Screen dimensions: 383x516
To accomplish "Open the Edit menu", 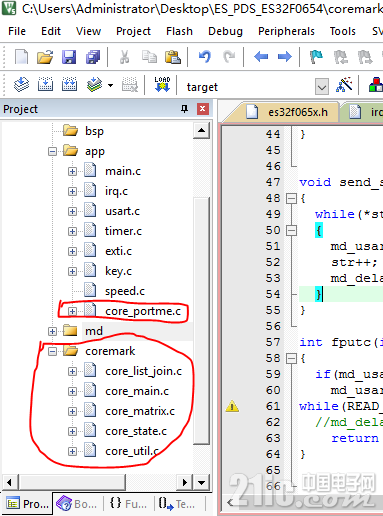I will pos(51,31).
